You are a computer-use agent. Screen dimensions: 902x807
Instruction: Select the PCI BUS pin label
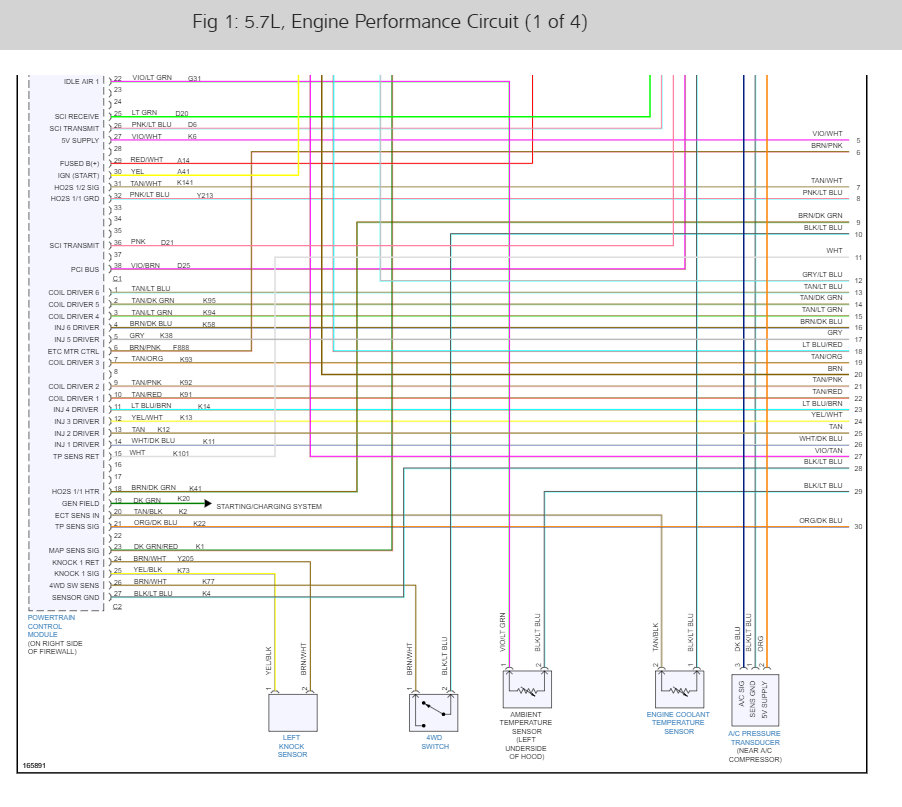pyautogui.click(x=85, y=269)
